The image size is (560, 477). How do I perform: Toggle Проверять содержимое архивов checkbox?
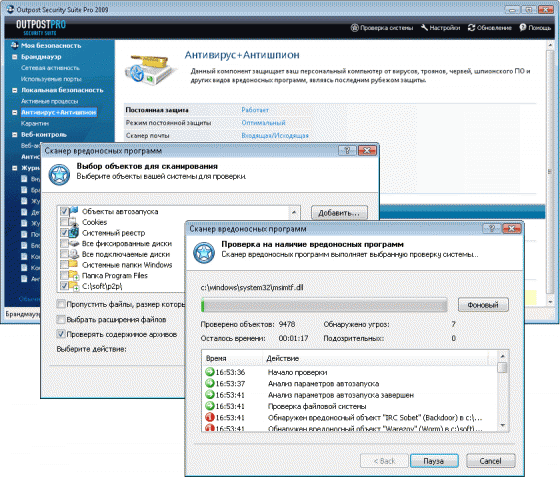[61, 334]
